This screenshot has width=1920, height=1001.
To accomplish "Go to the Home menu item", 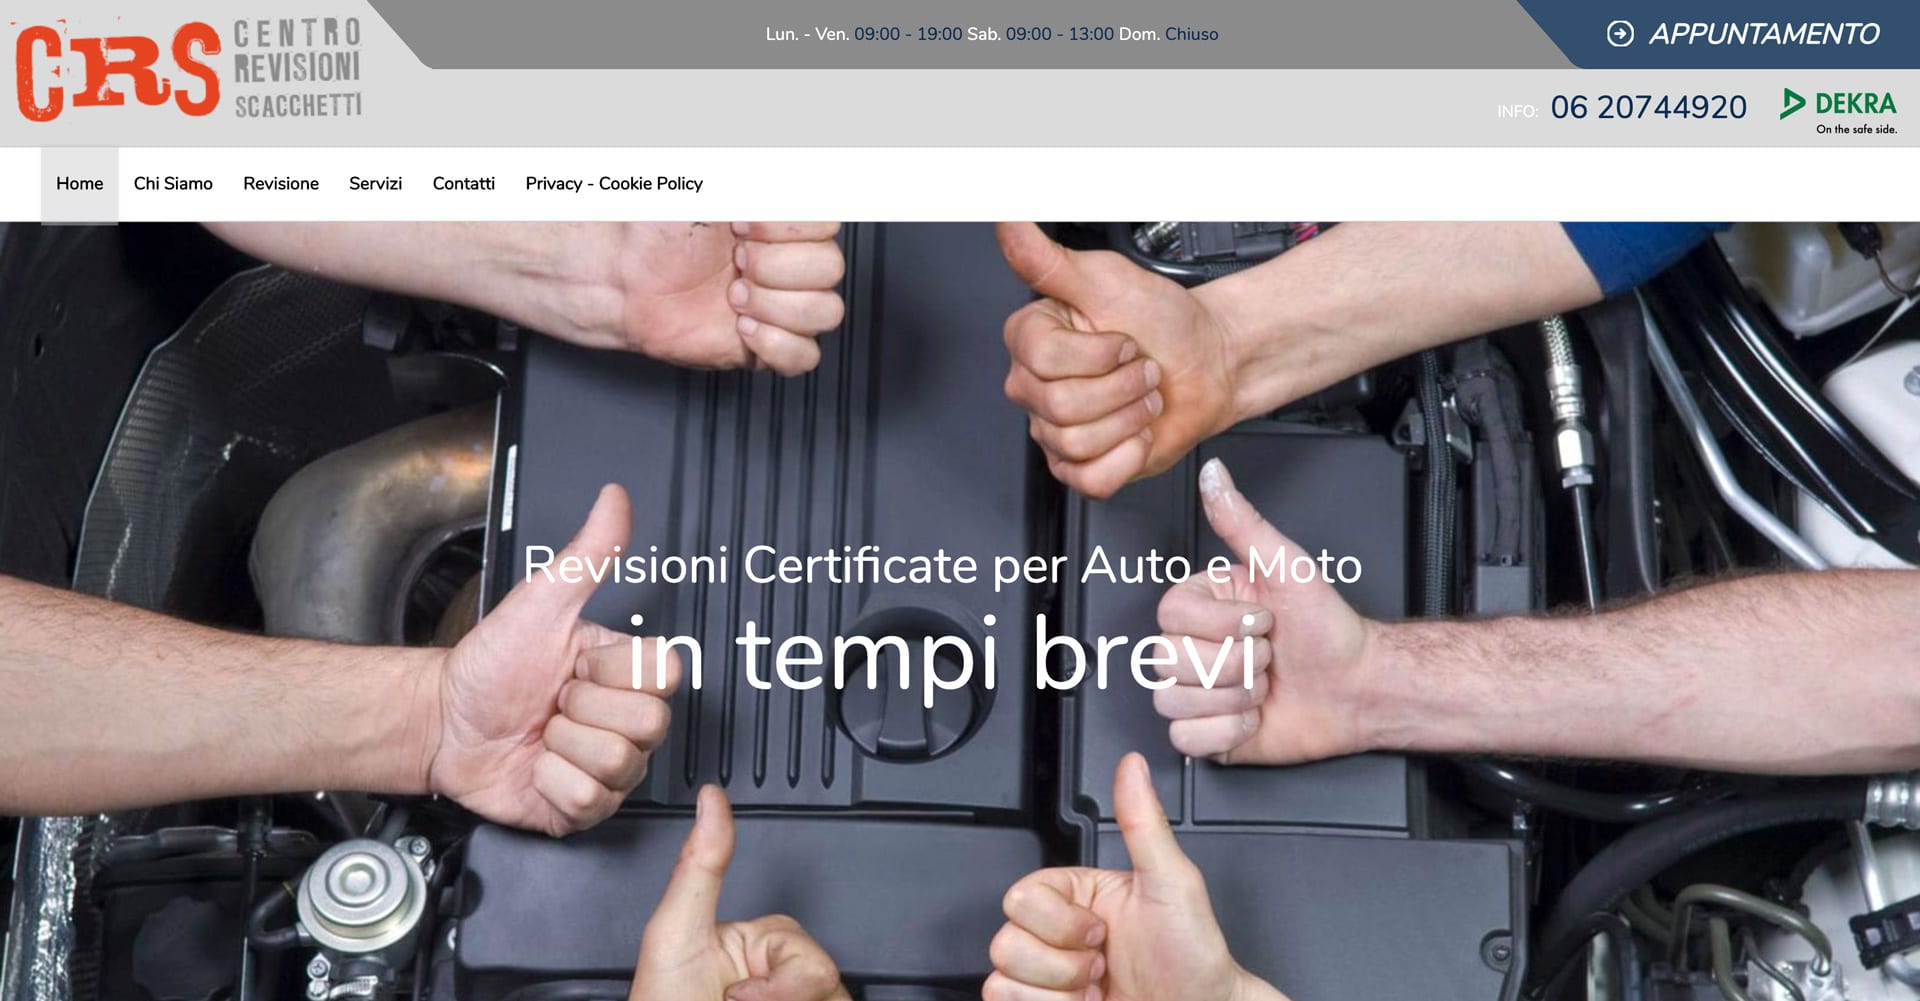I will coord(79,184).
